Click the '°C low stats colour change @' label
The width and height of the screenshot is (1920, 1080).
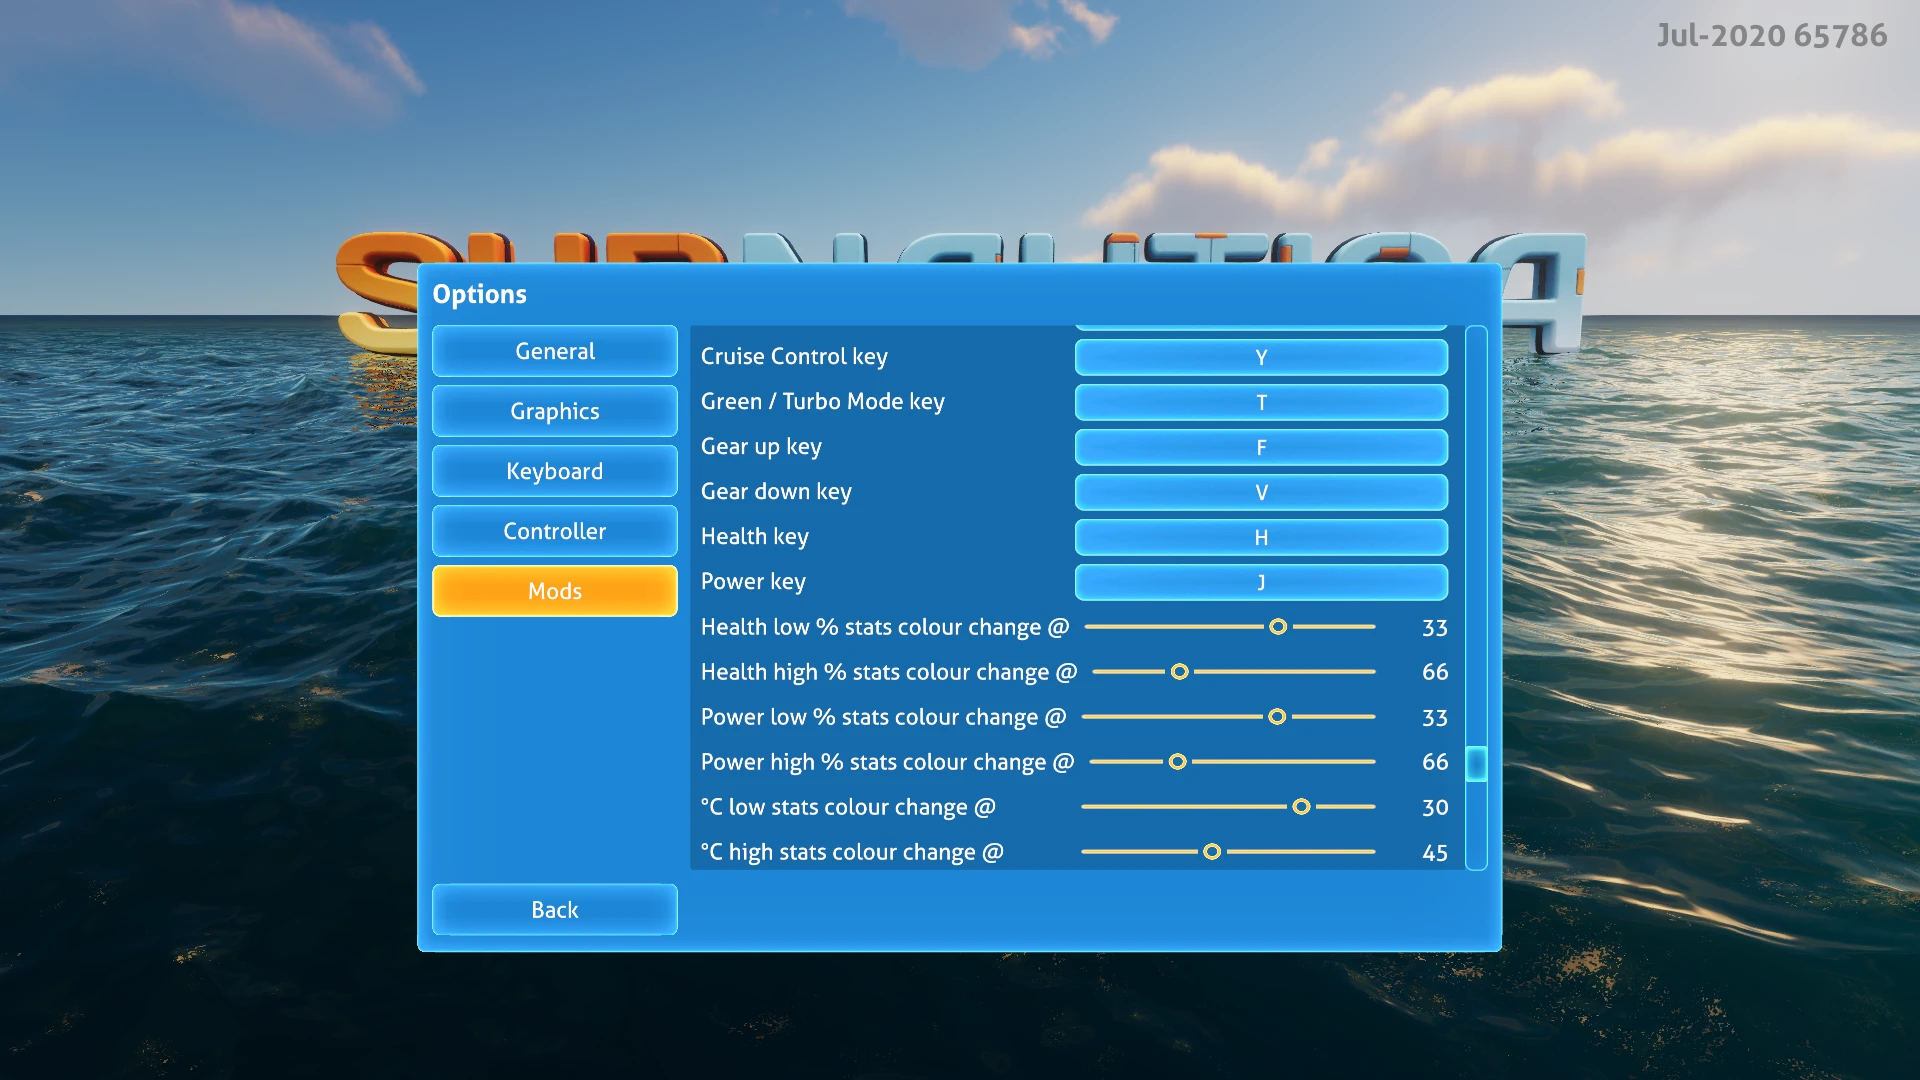pyautogui.click(x=848, y=807)
